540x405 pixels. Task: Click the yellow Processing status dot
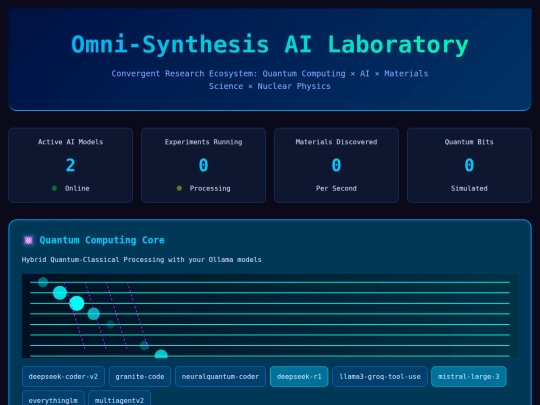point(179,188)
